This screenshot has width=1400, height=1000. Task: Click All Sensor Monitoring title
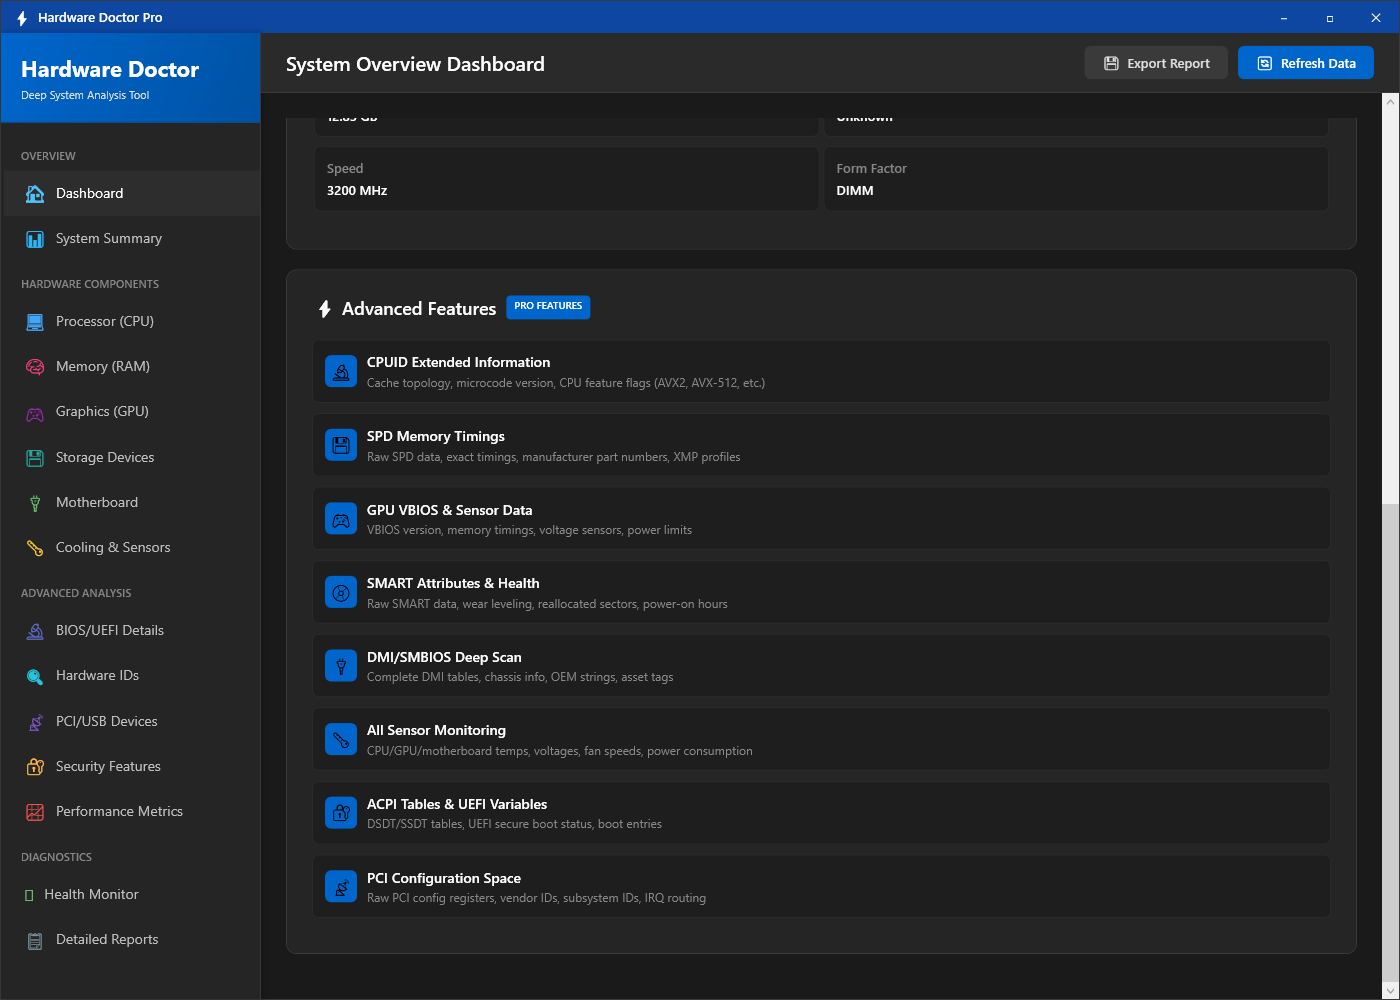pyautogui.click(x=436, y=731)
